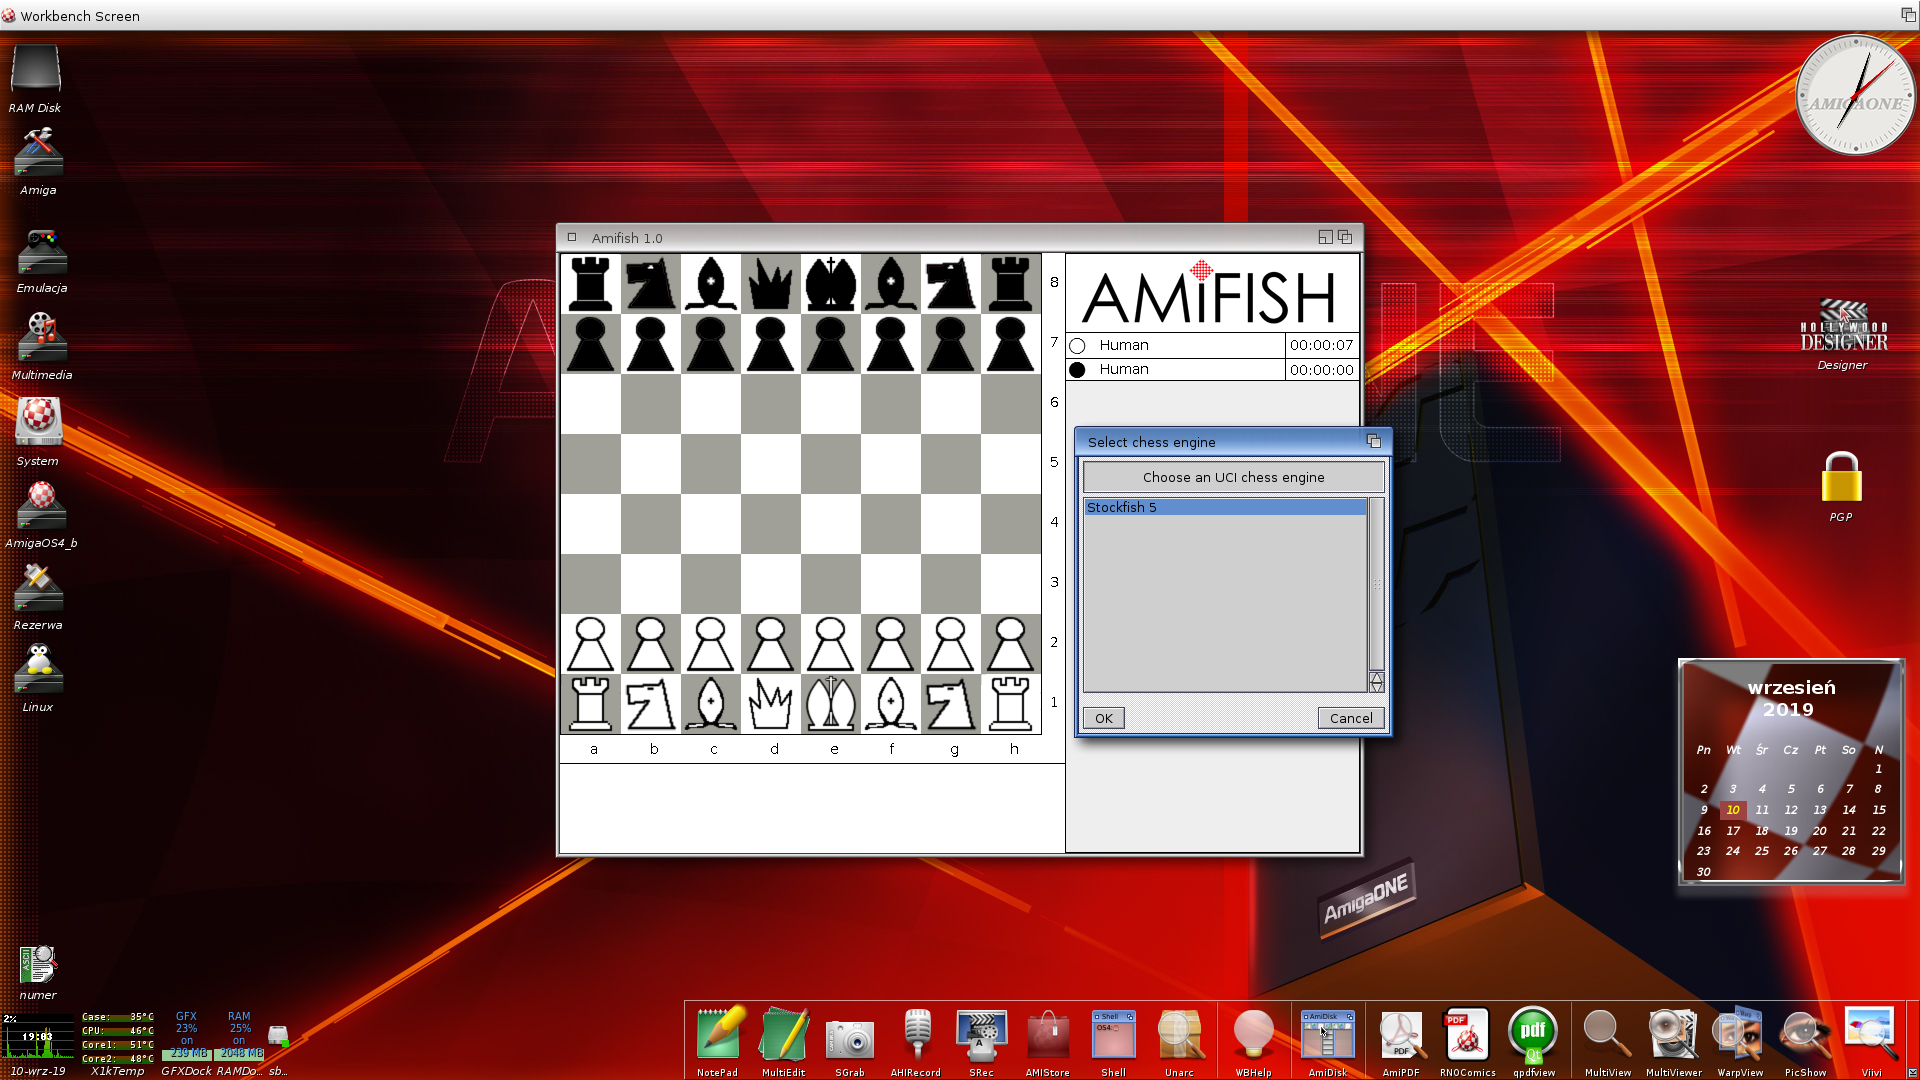Launch Viivi from the dock
This screenshot has height=1080, width=1920.
tap(1872, 1042)
